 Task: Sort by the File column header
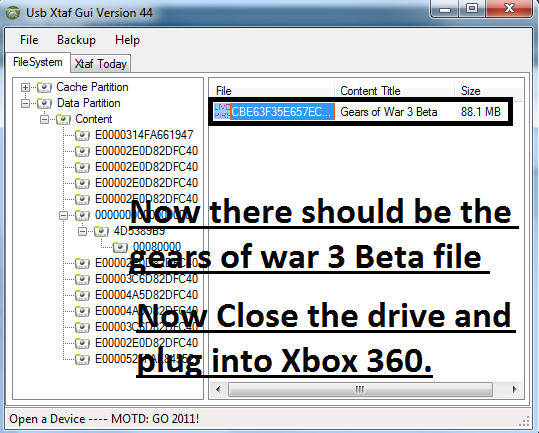[272, 91]
